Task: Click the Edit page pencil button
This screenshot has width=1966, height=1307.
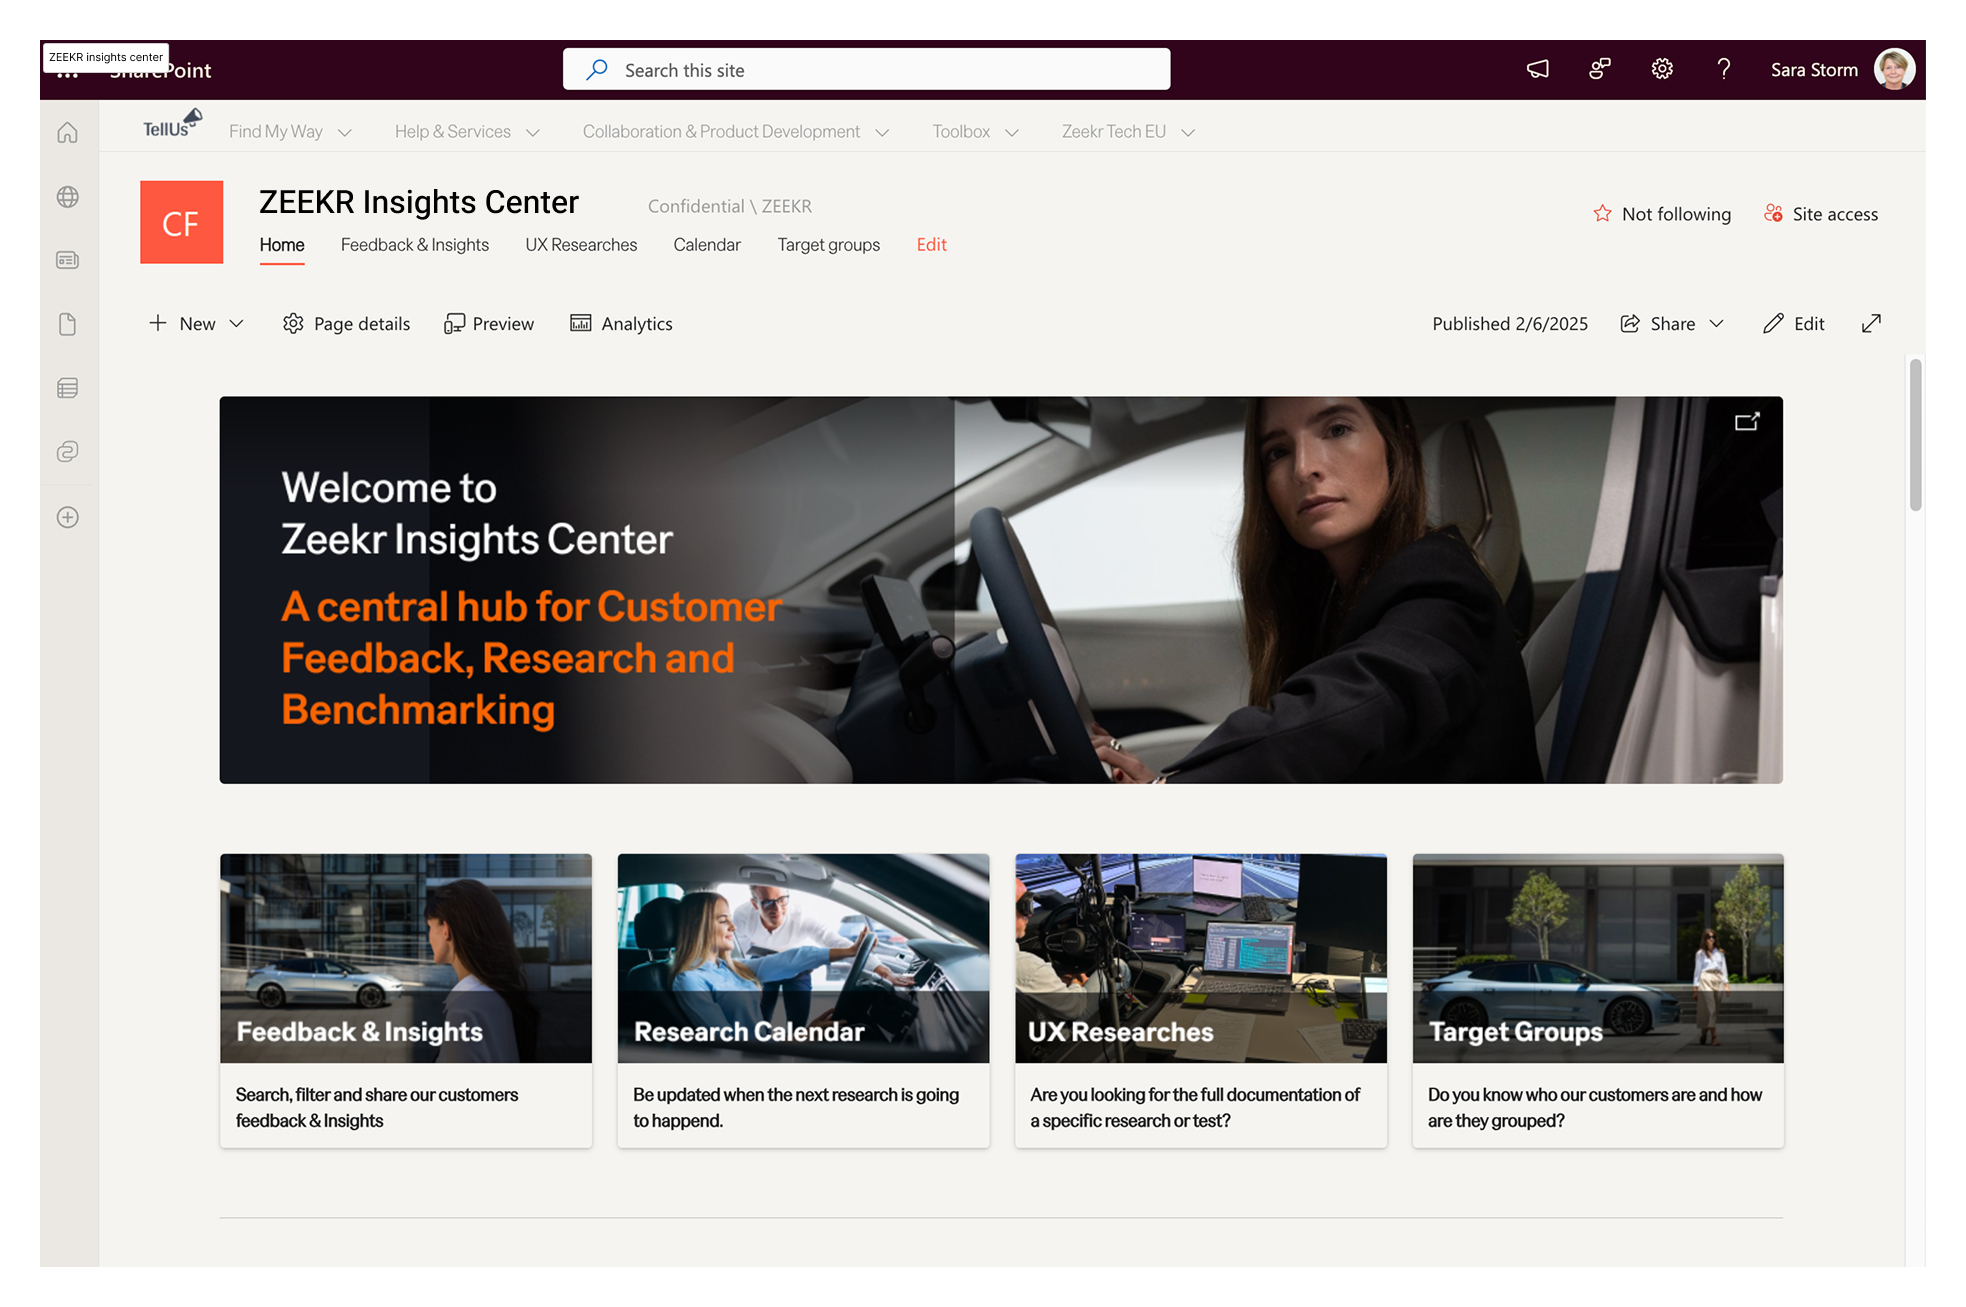Action: point(1794,323)
